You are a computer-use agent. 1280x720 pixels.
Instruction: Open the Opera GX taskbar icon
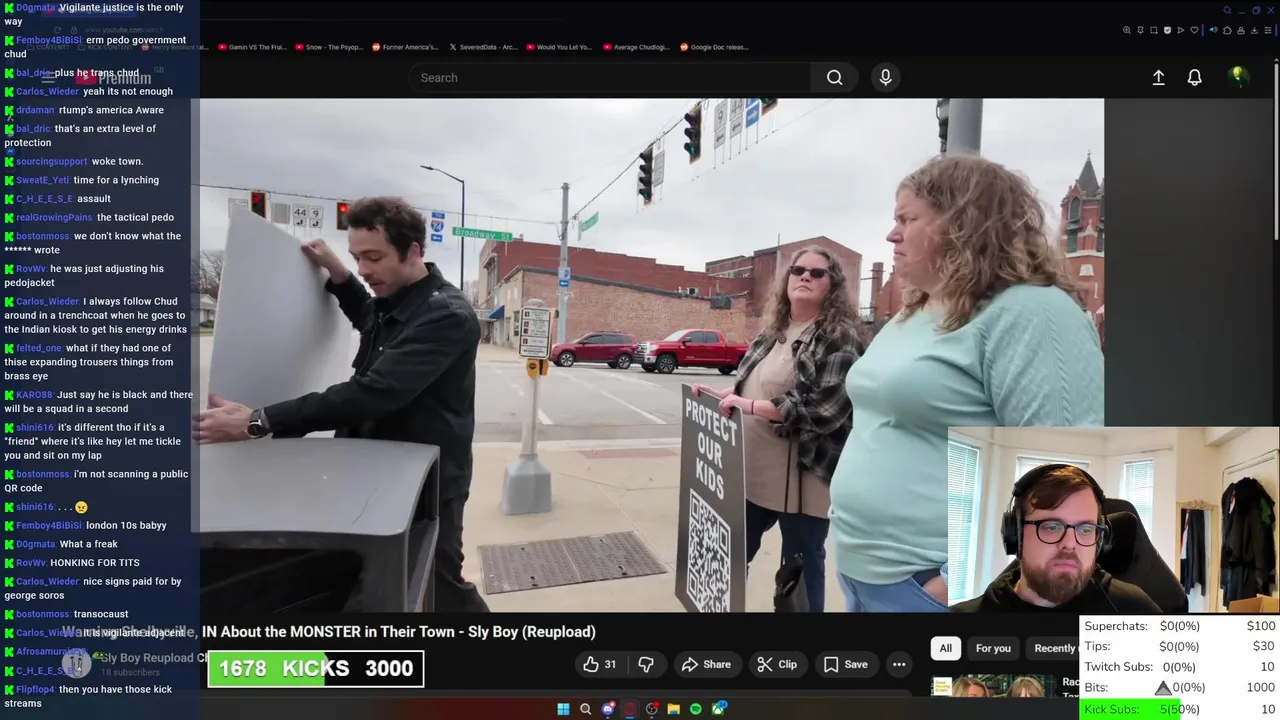point(630,709)
